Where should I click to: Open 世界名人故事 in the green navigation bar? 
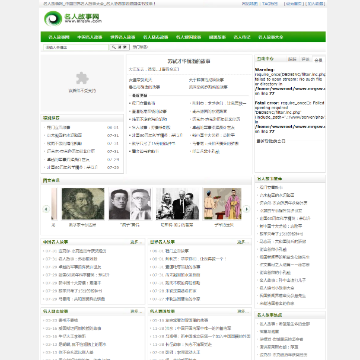pyautogui.click(x=123, y=37)
